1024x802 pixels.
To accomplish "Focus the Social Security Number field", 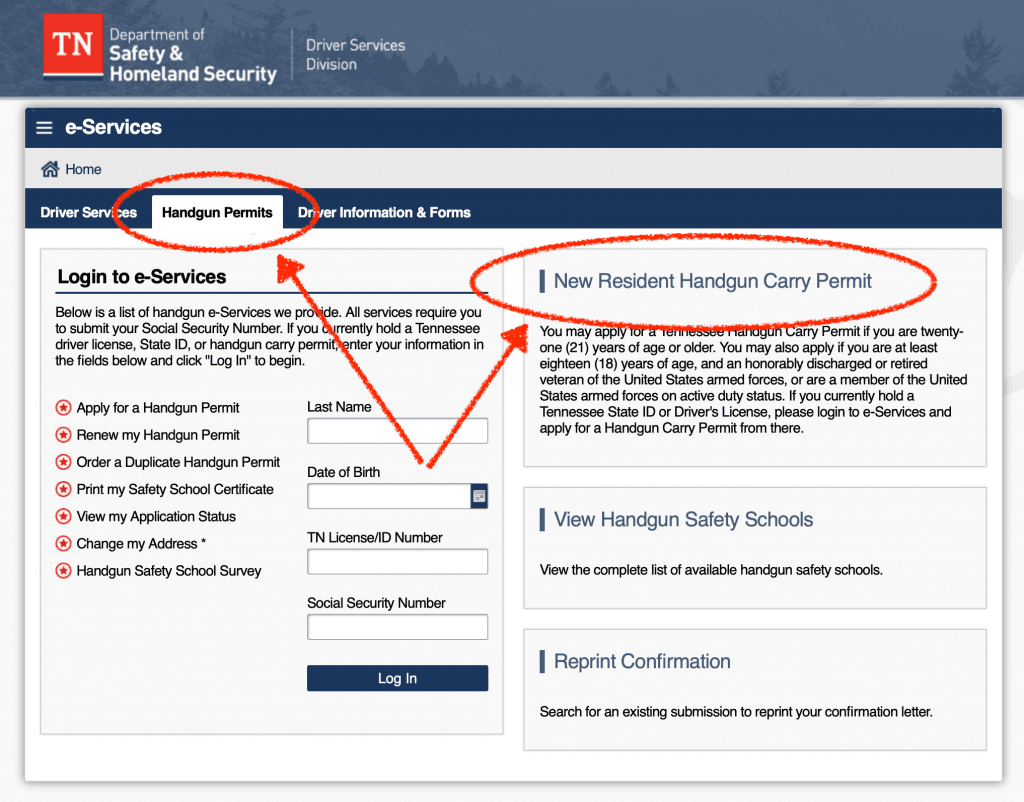I will [397, 627].
